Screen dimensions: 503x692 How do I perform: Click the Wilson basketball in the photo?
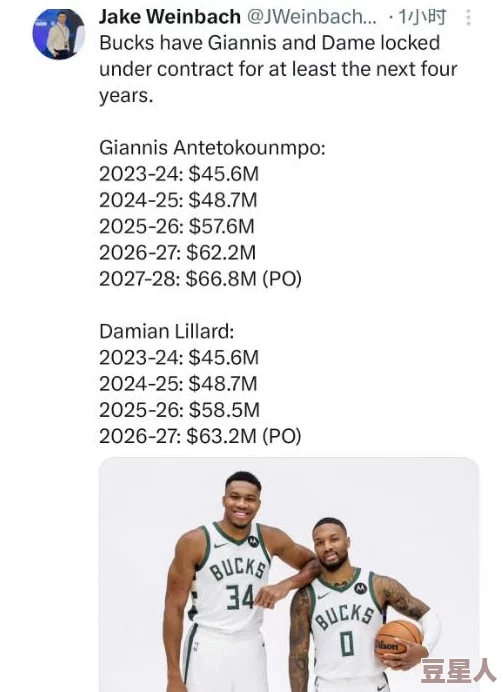click(398, 642)
